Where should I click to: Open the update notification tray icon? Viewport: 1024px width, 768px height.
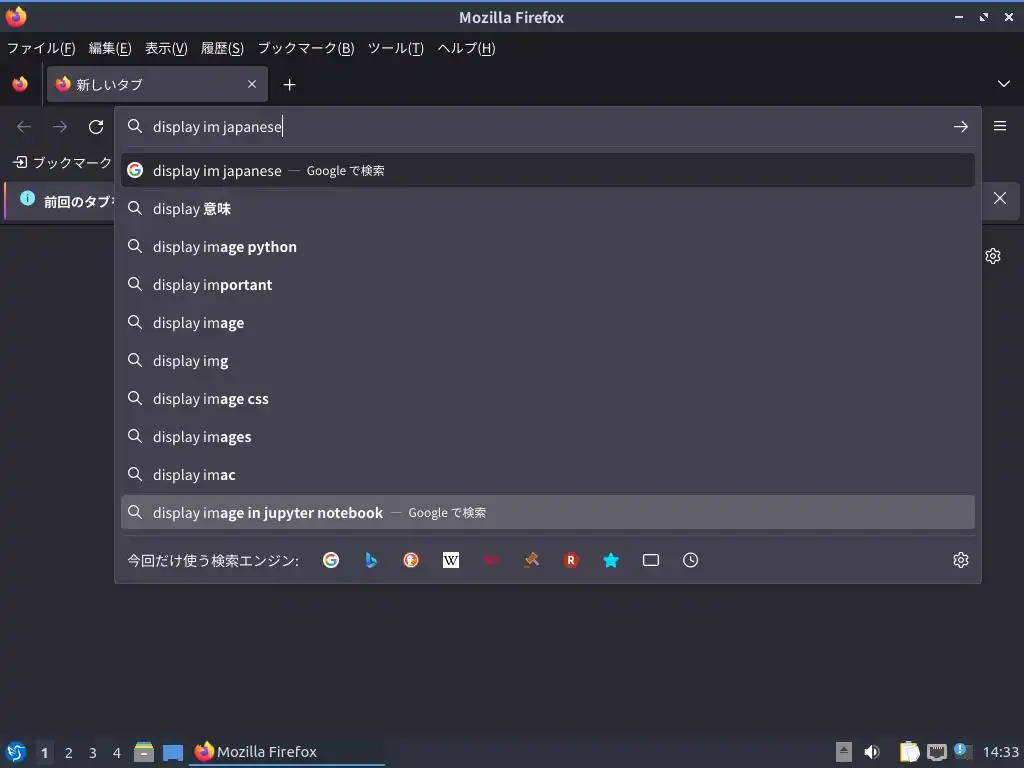click(x=962, y=751)
